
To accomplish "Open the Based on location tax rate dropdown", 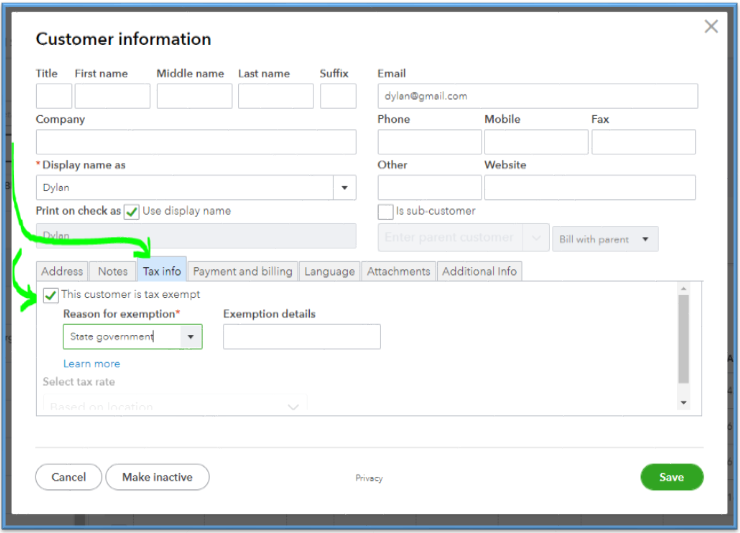I will [x=175, y=405].
